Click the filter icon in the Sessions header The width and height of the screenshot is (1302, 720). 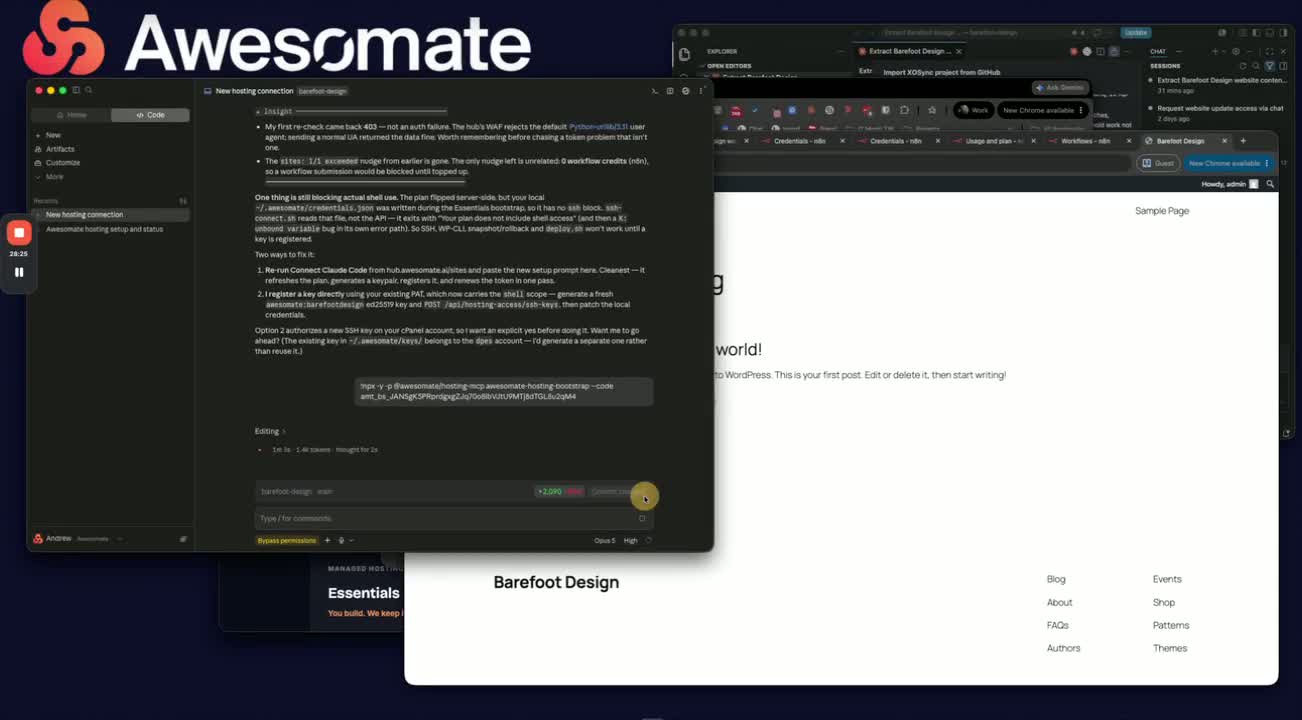pos(1269,66)
